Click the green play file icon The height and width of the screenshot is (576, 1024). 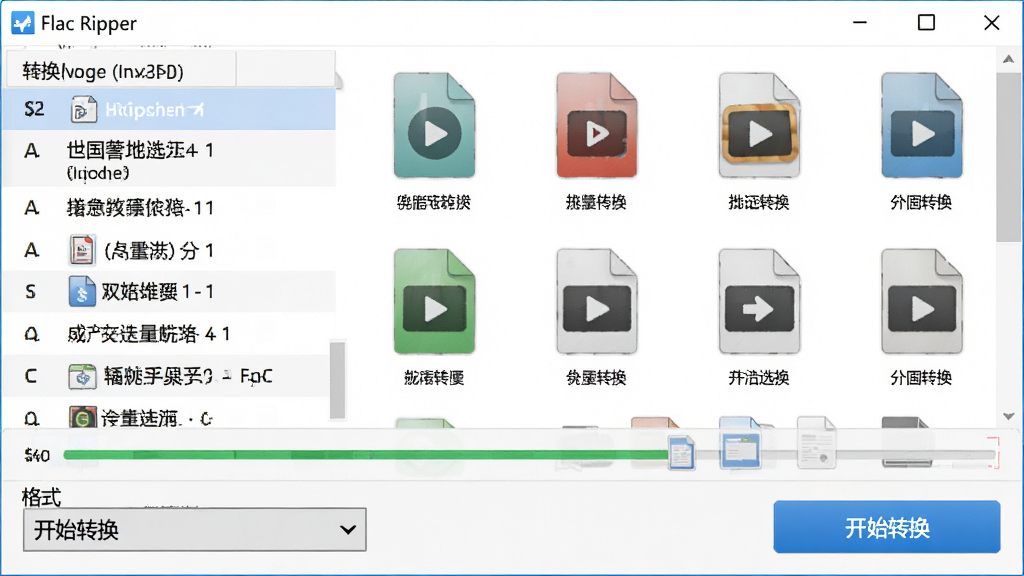pos(434,301)
